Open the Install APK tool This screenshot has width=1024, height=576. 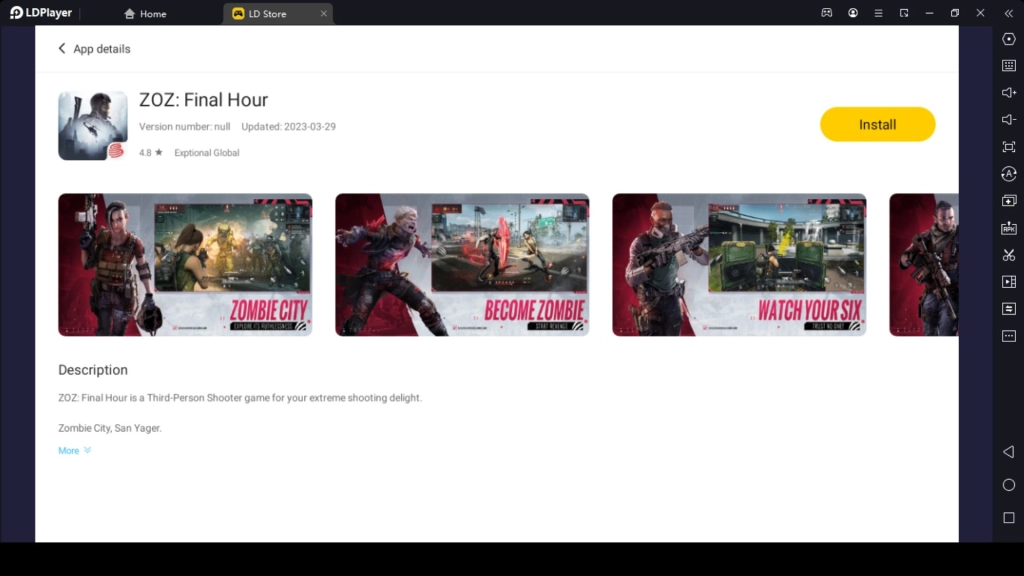pos(1008,227)
